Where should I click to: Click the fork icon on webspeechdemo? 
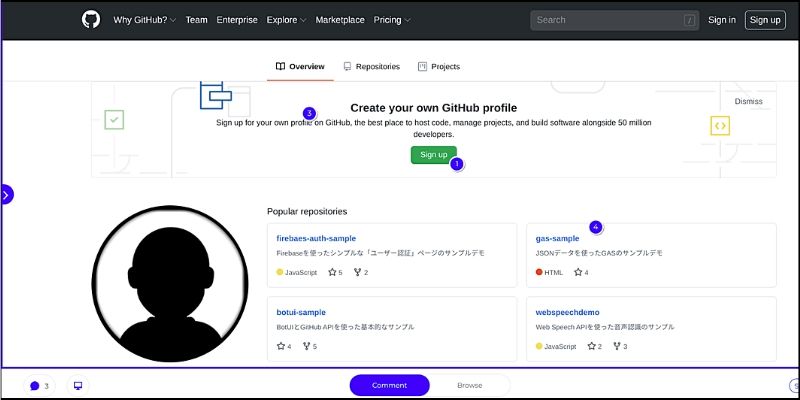point(617,346)
